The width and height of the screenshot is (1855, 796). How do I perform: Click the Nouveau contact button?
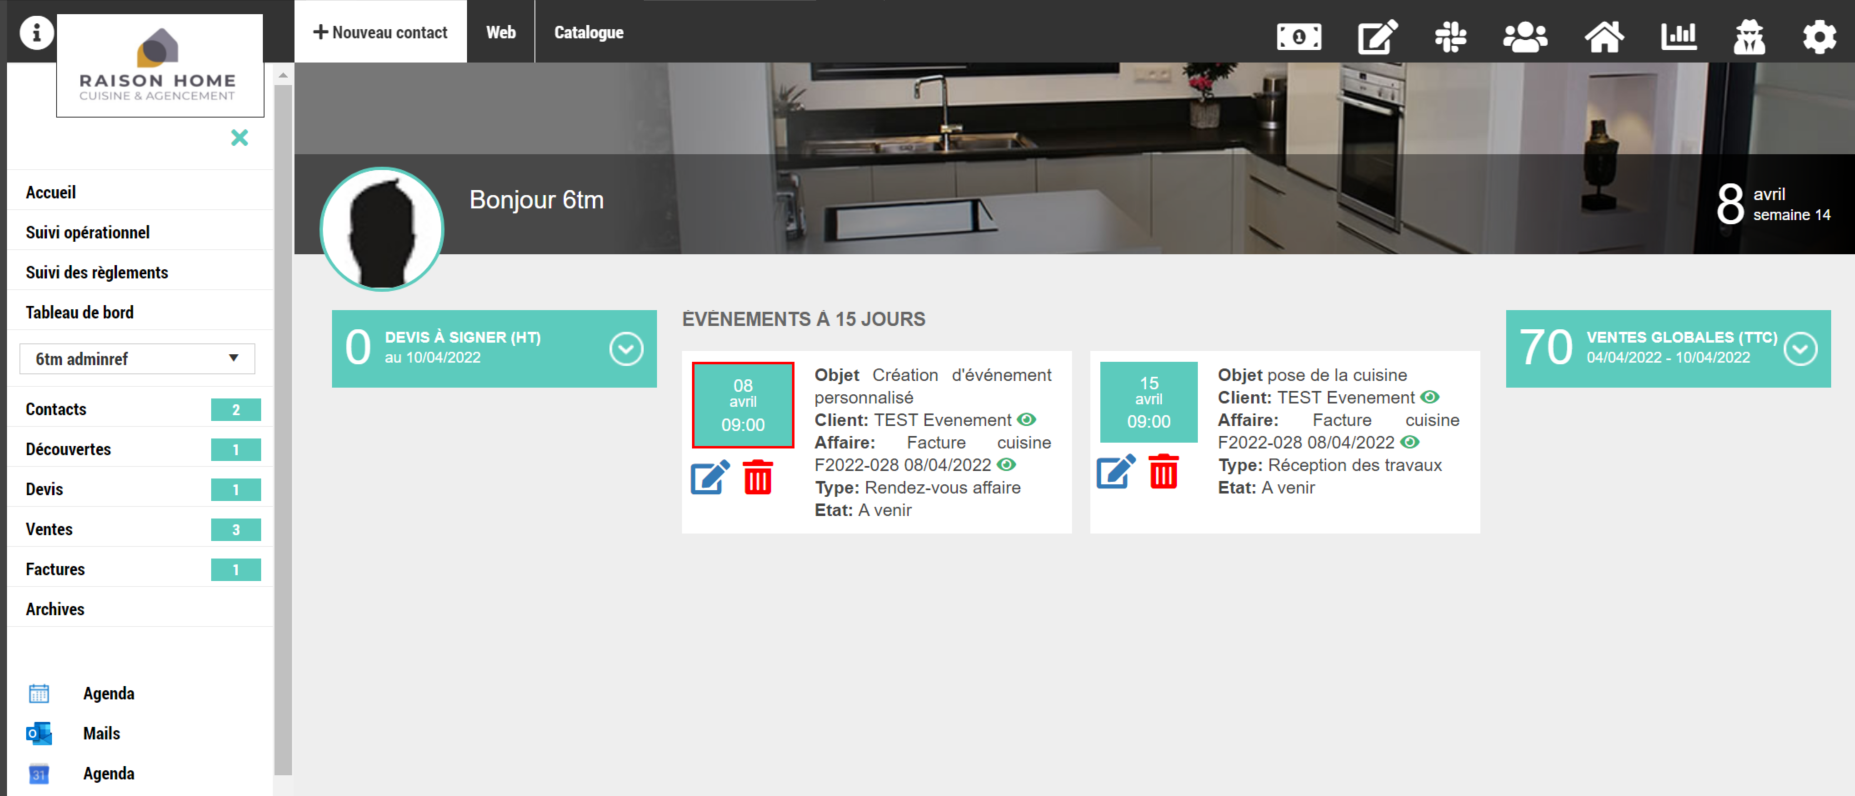pos(380,32)
